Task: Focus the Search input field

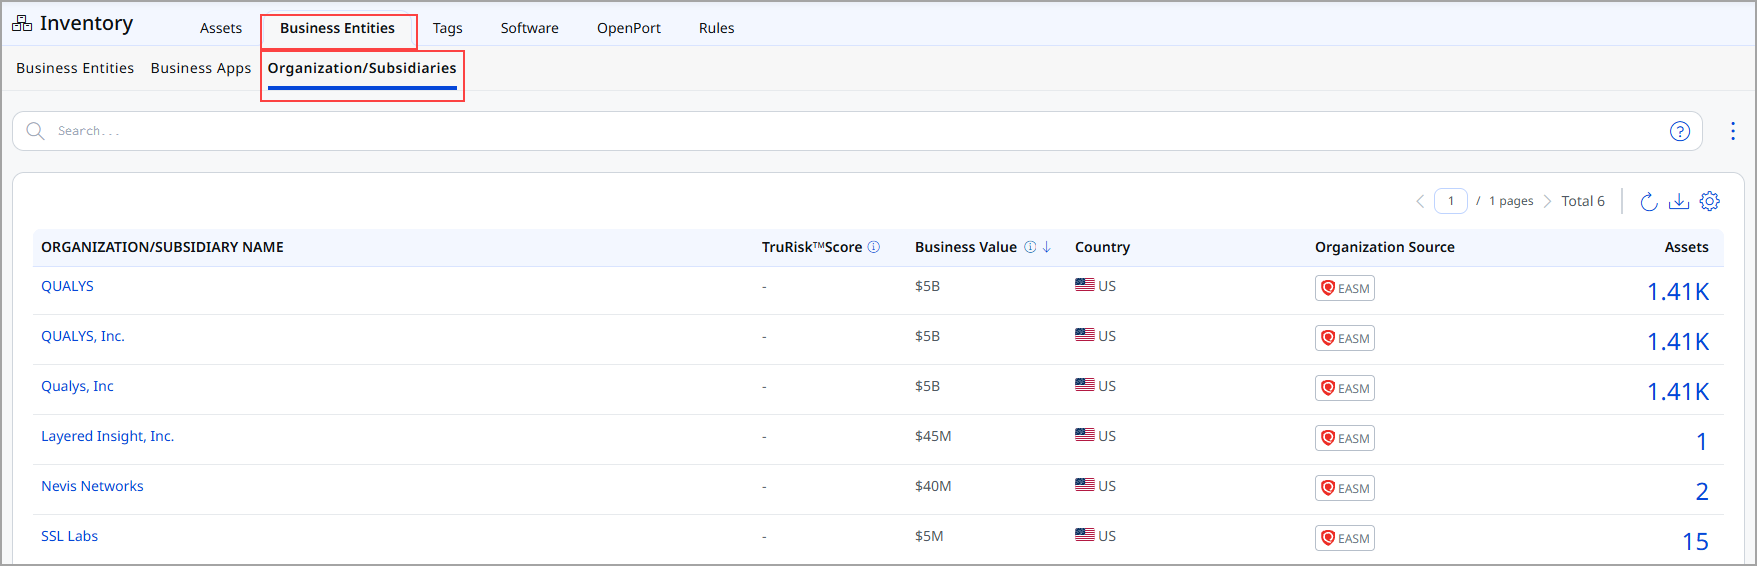Action: [857, 131]
